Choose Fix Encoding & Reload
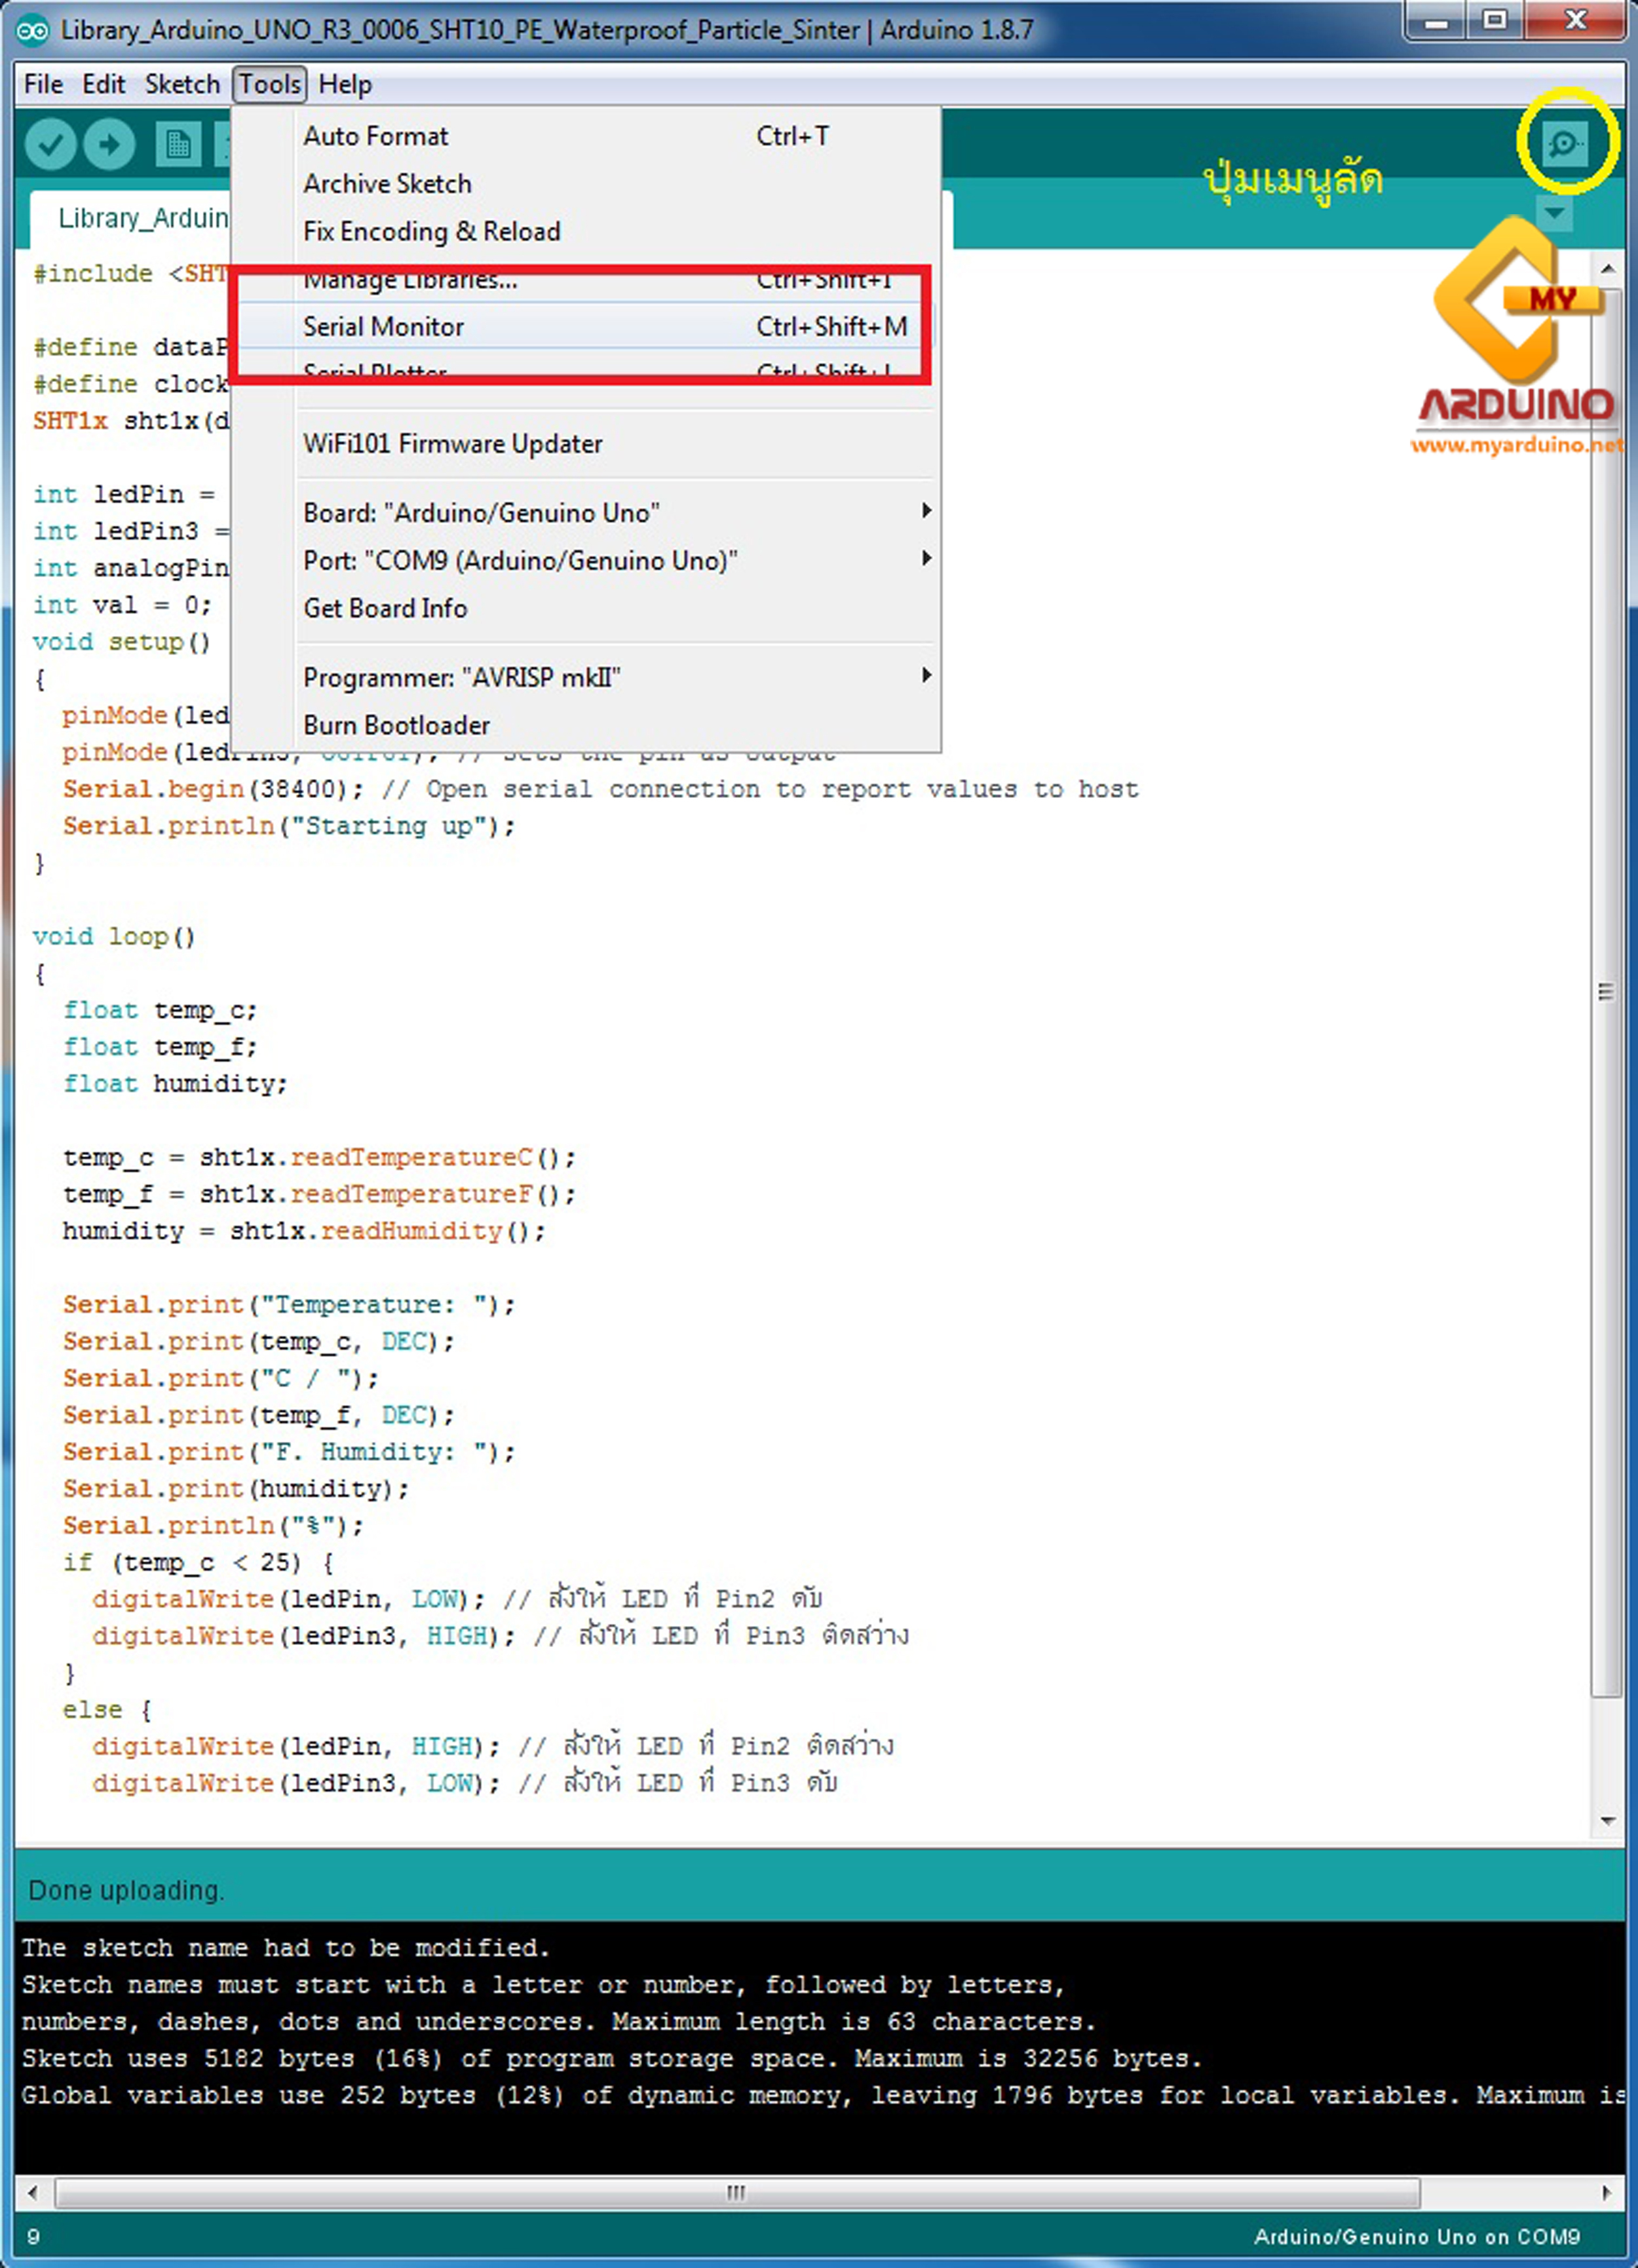This screenshot has width=1638, height=2268. coord(431,231)
